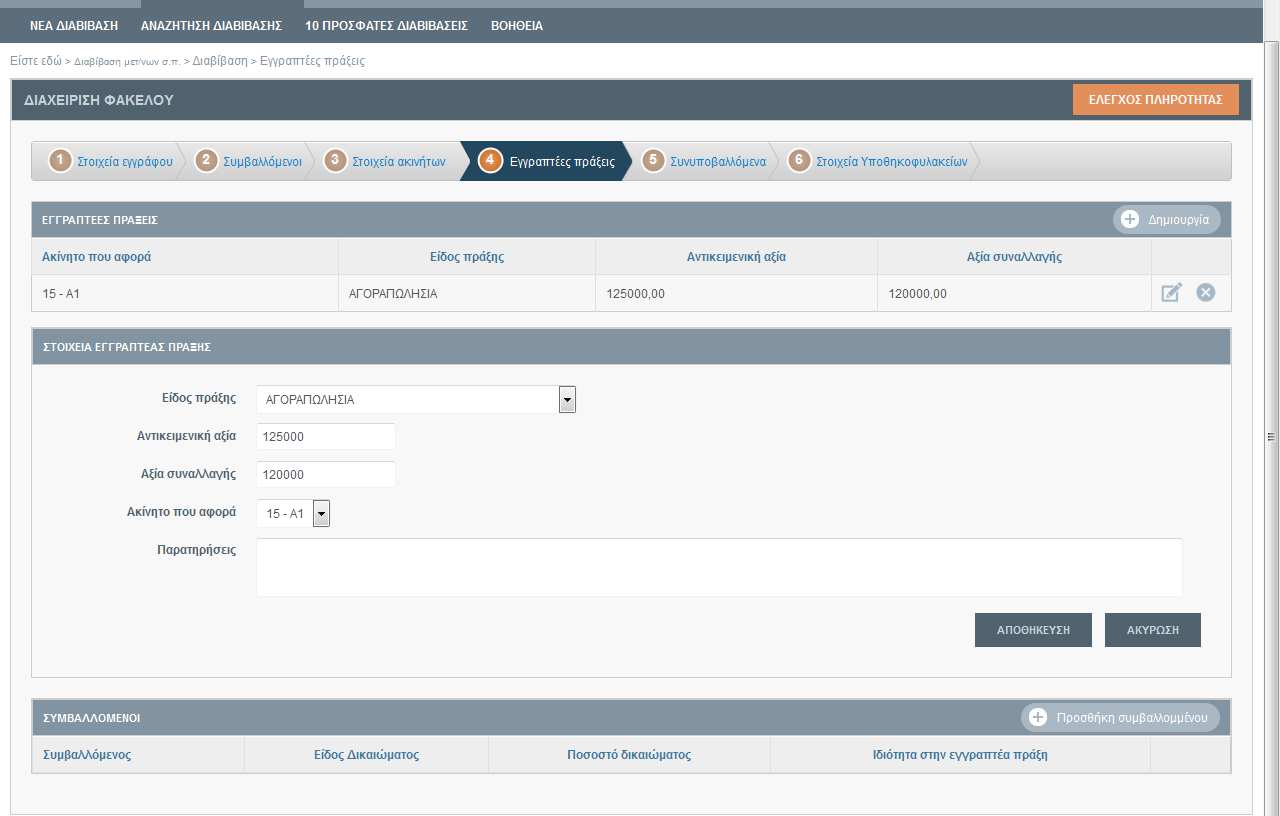
Task: Open the Ακίνητο που αφορά dropdown
Action: pyautogui.click(x=321, y=513)
